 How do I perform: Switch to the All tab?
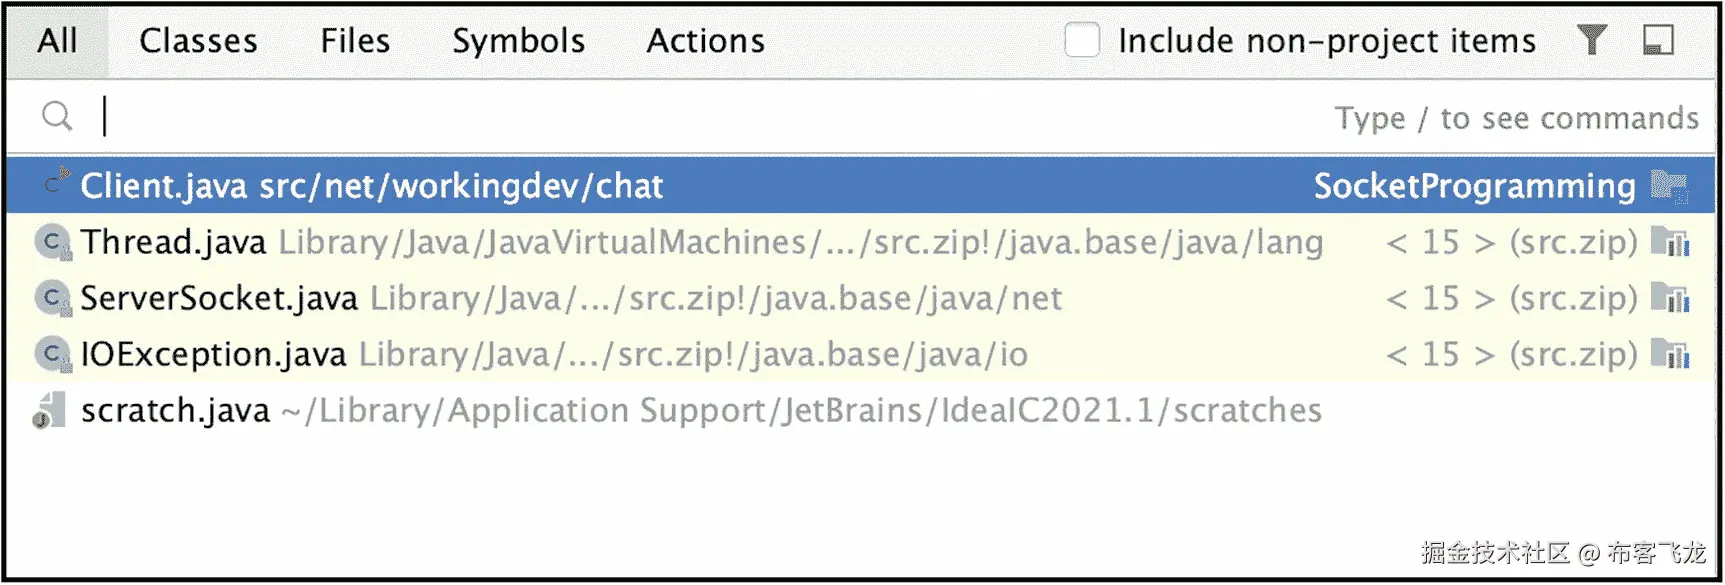click(x=57, y=41)
